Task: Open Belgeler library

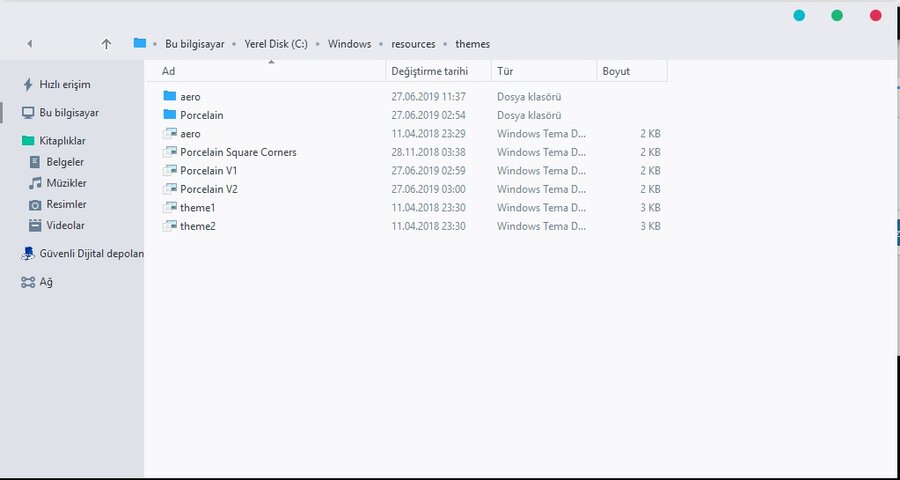Action: 65,162
